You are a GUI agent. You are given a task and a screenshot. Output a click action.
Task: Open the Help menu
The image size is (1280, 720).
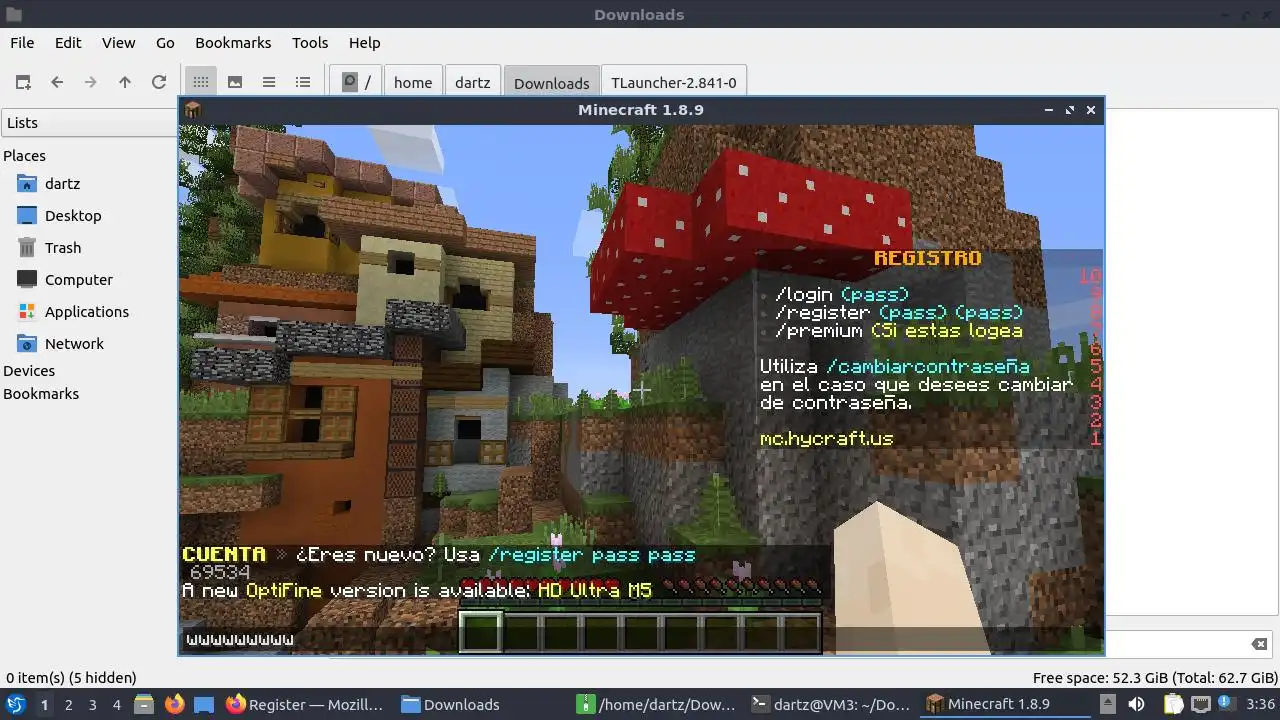364,43
